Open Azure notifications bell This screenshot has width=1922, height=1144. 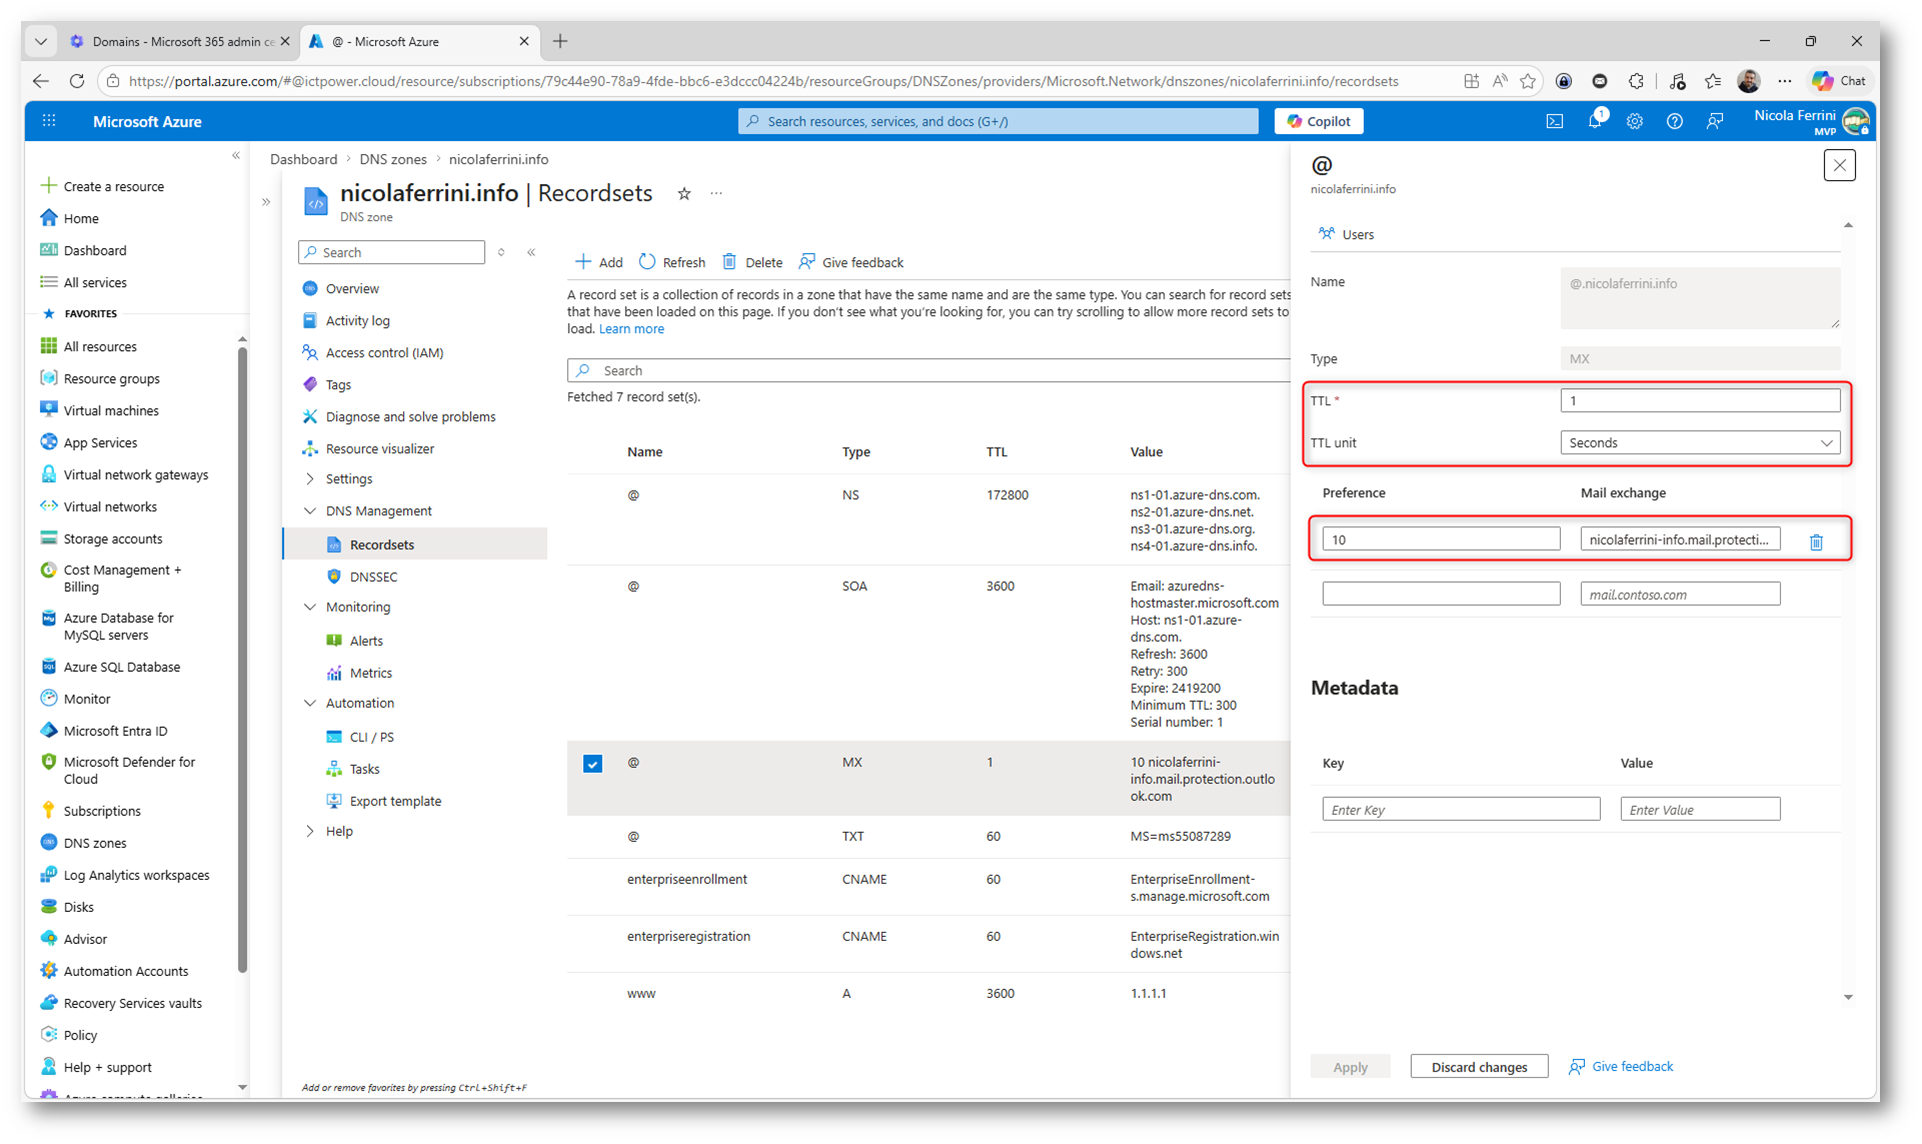pos(1594,121)
